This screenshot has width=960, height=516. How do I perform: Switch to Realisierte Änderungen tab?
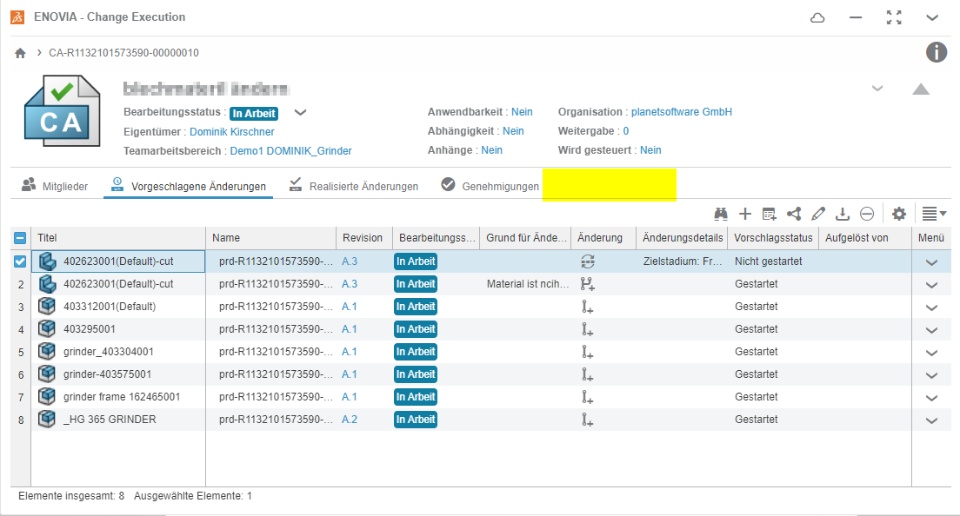354,185
